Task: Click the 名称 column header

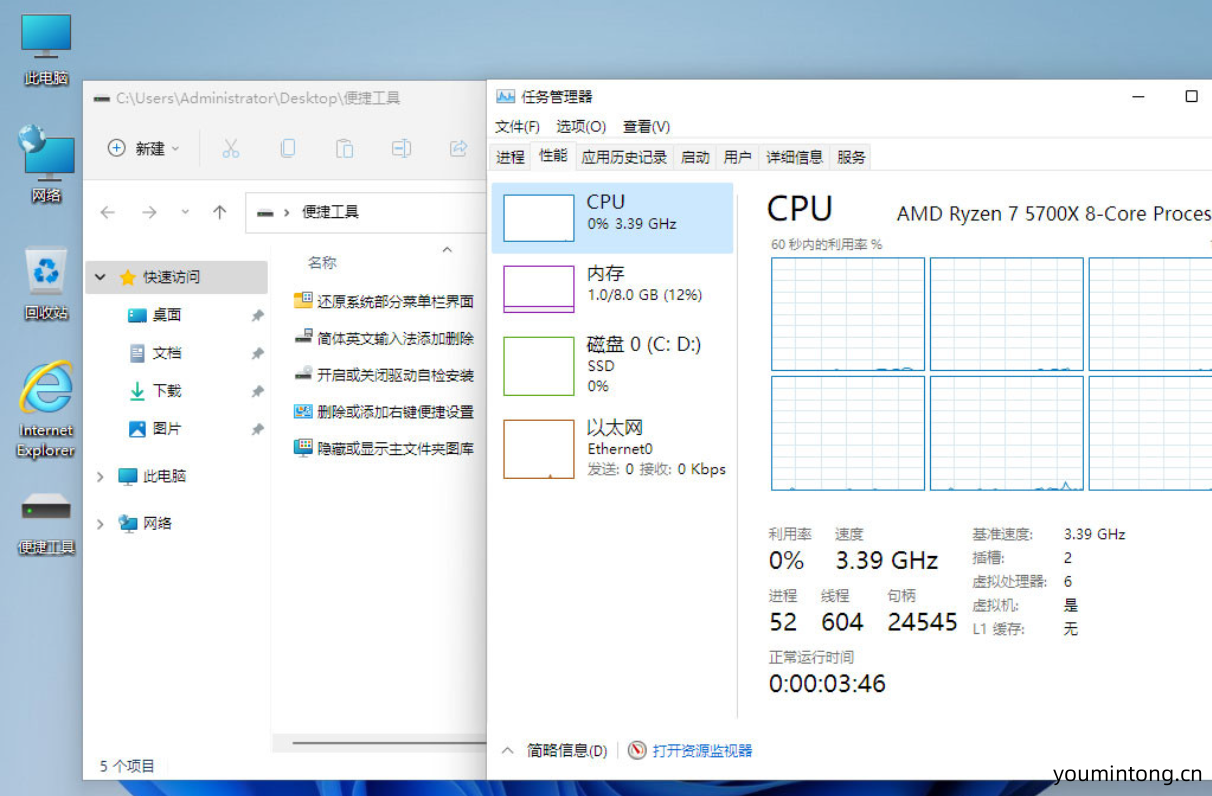Action: pyautogui.click(x=322, y=263)
